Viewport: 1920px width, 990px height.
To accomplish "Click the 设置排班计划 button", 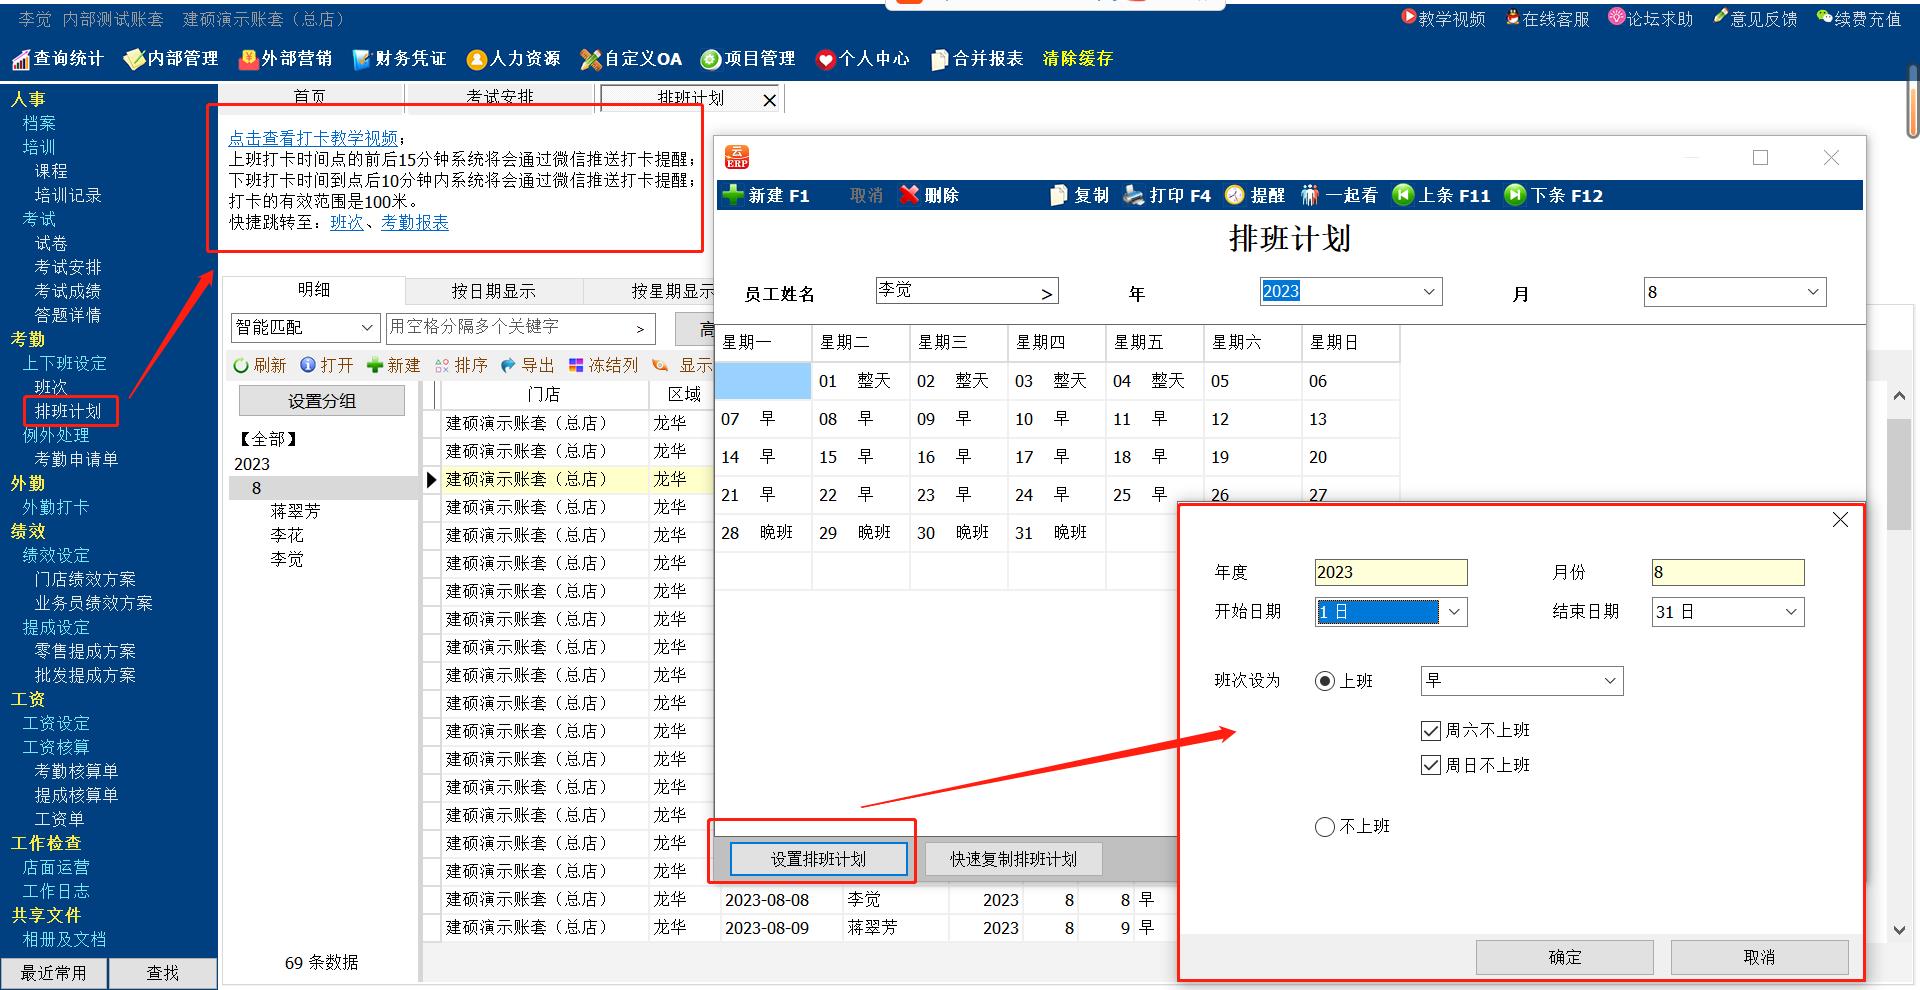I will [x=818, y=859].
